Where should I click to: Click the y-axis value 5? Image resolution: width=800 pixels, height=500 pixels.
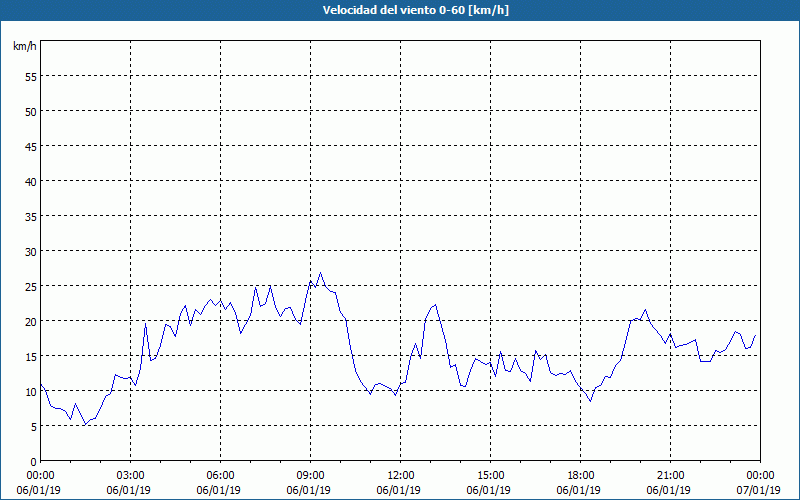tap(34, 427)
